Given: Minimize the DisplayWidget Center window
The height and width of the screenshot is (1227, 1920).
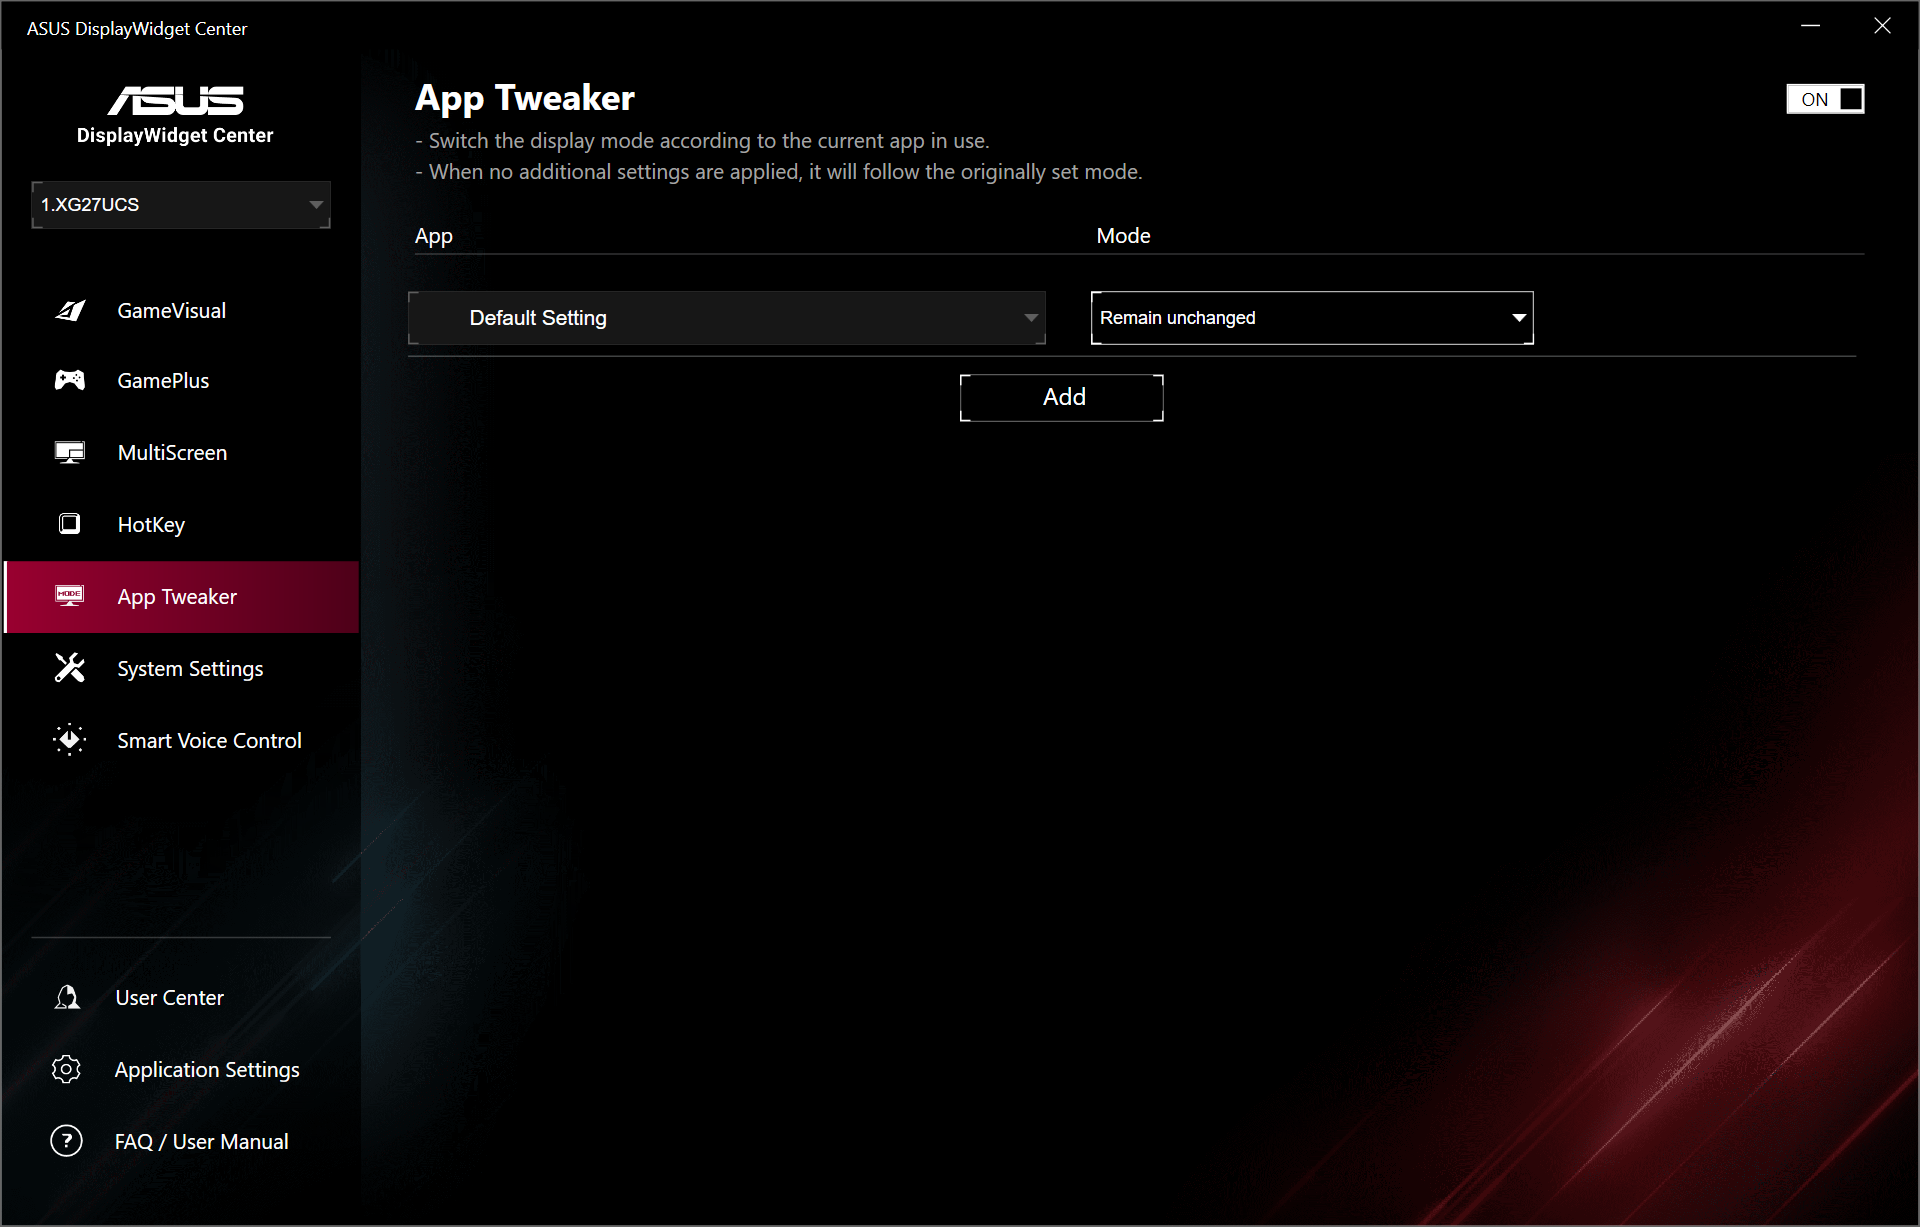Looking at the screenshot, I should click(x=1810, y=26).
